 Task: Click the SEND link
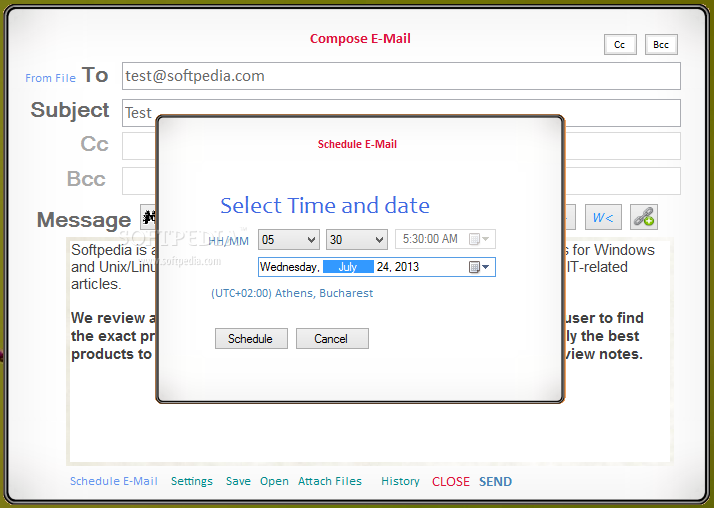[495, 482]
